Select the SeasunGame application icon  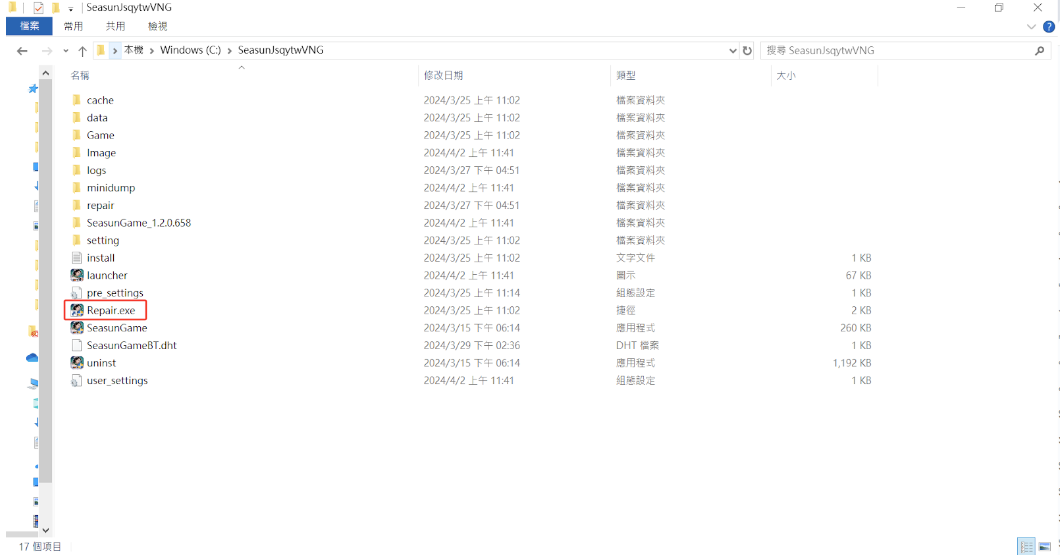(77, 328)
